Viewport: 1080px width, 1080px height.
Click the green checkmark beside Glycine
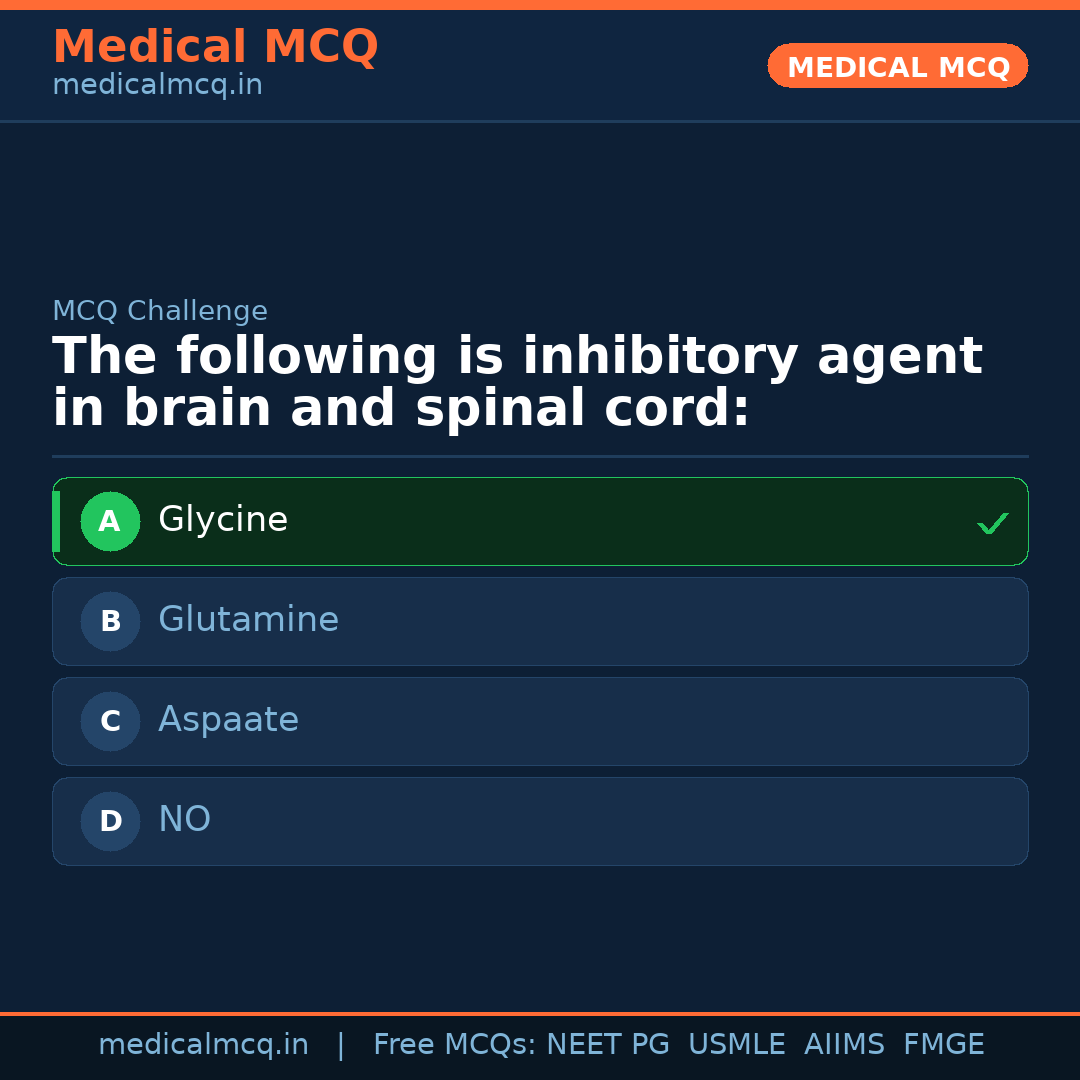(992, 523)
